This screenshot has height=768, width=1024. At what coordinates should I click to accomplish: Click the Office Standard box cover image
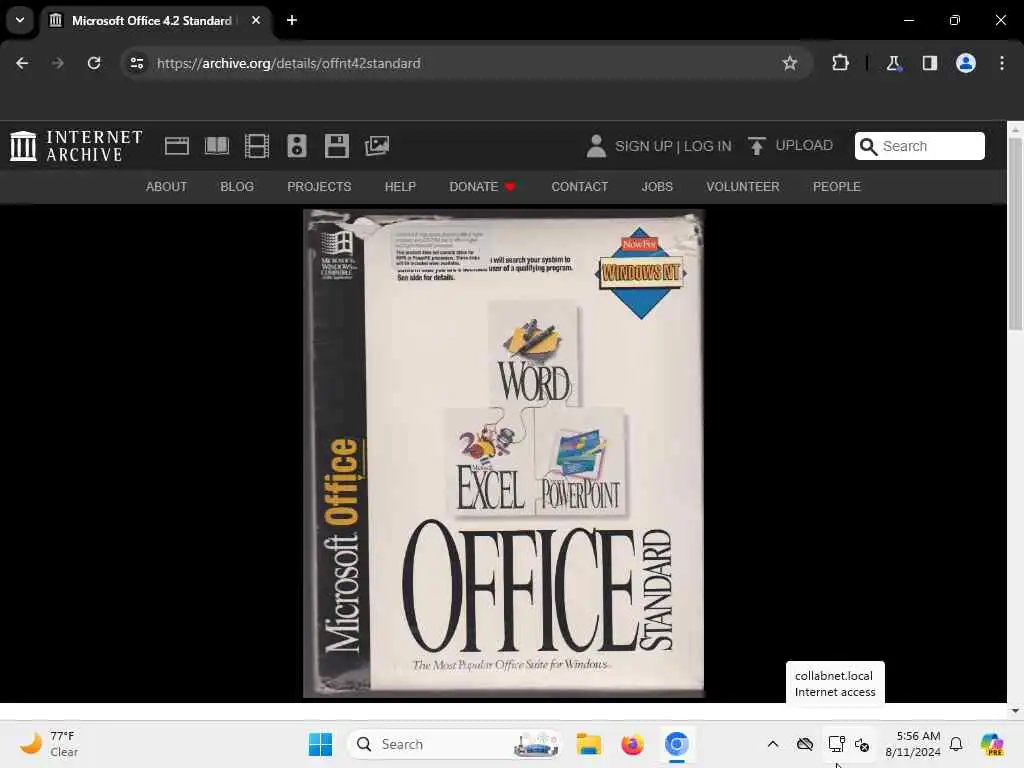pyautogui.click(x=504, y=453)
